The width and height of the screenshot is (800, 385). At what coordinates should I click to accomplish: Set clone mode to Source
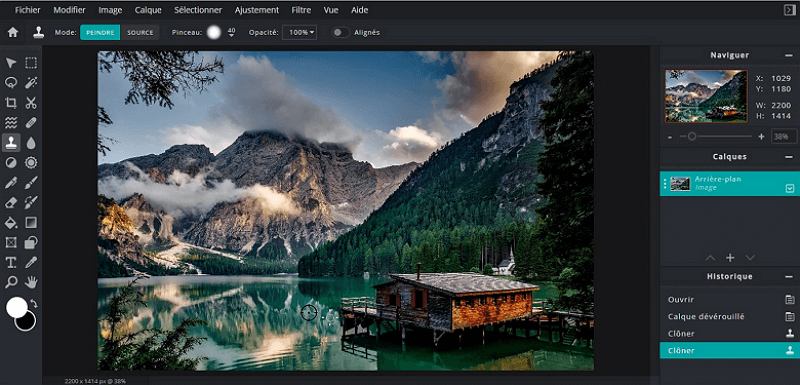click(140, 32)
